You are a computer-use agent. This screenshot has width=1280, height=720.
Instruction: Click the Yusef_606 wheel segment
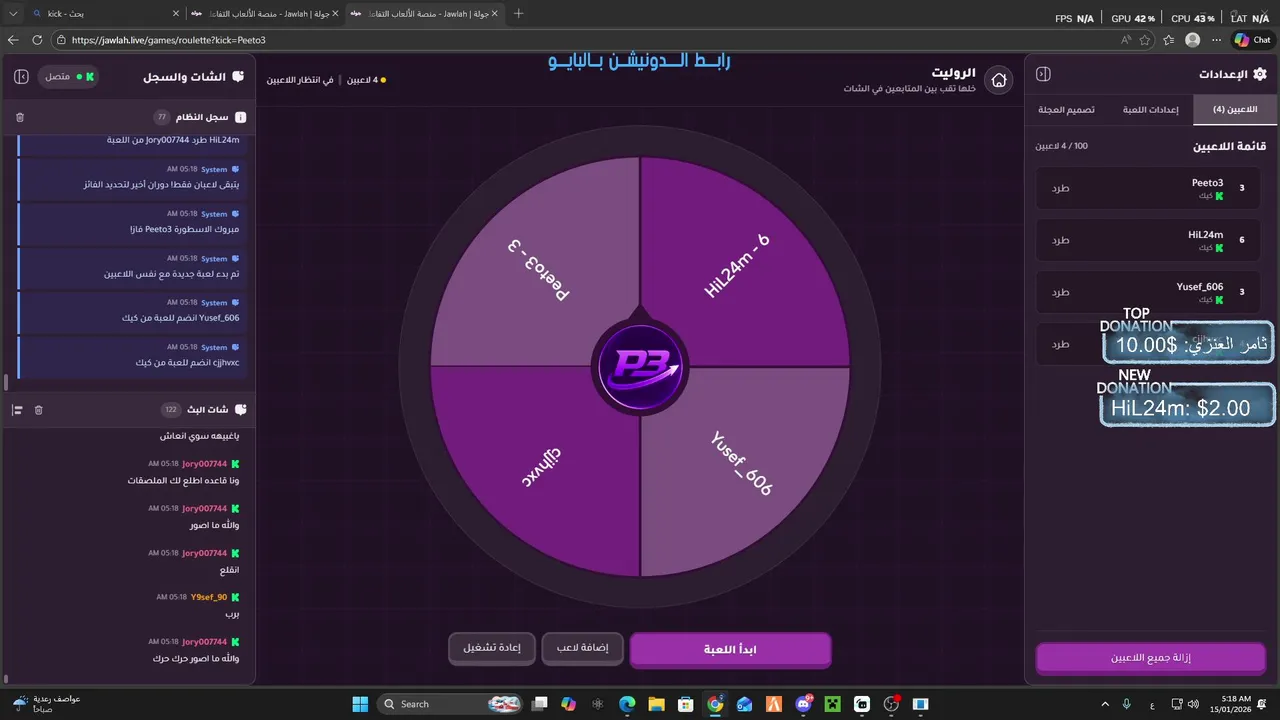tap(742, 464)
